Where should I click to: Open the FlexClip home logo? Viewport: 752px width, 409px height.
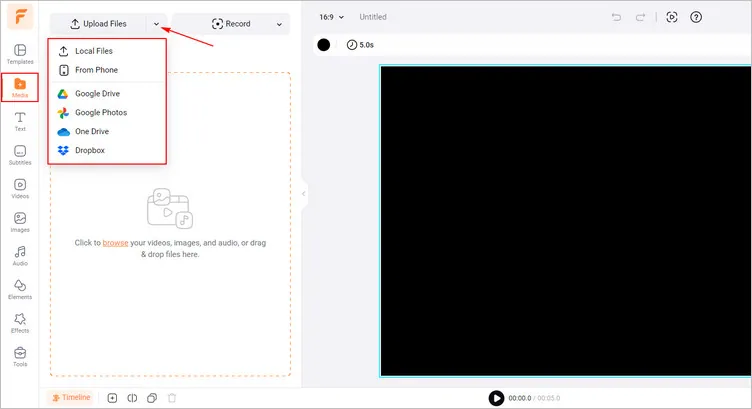(x=20, y=17)
